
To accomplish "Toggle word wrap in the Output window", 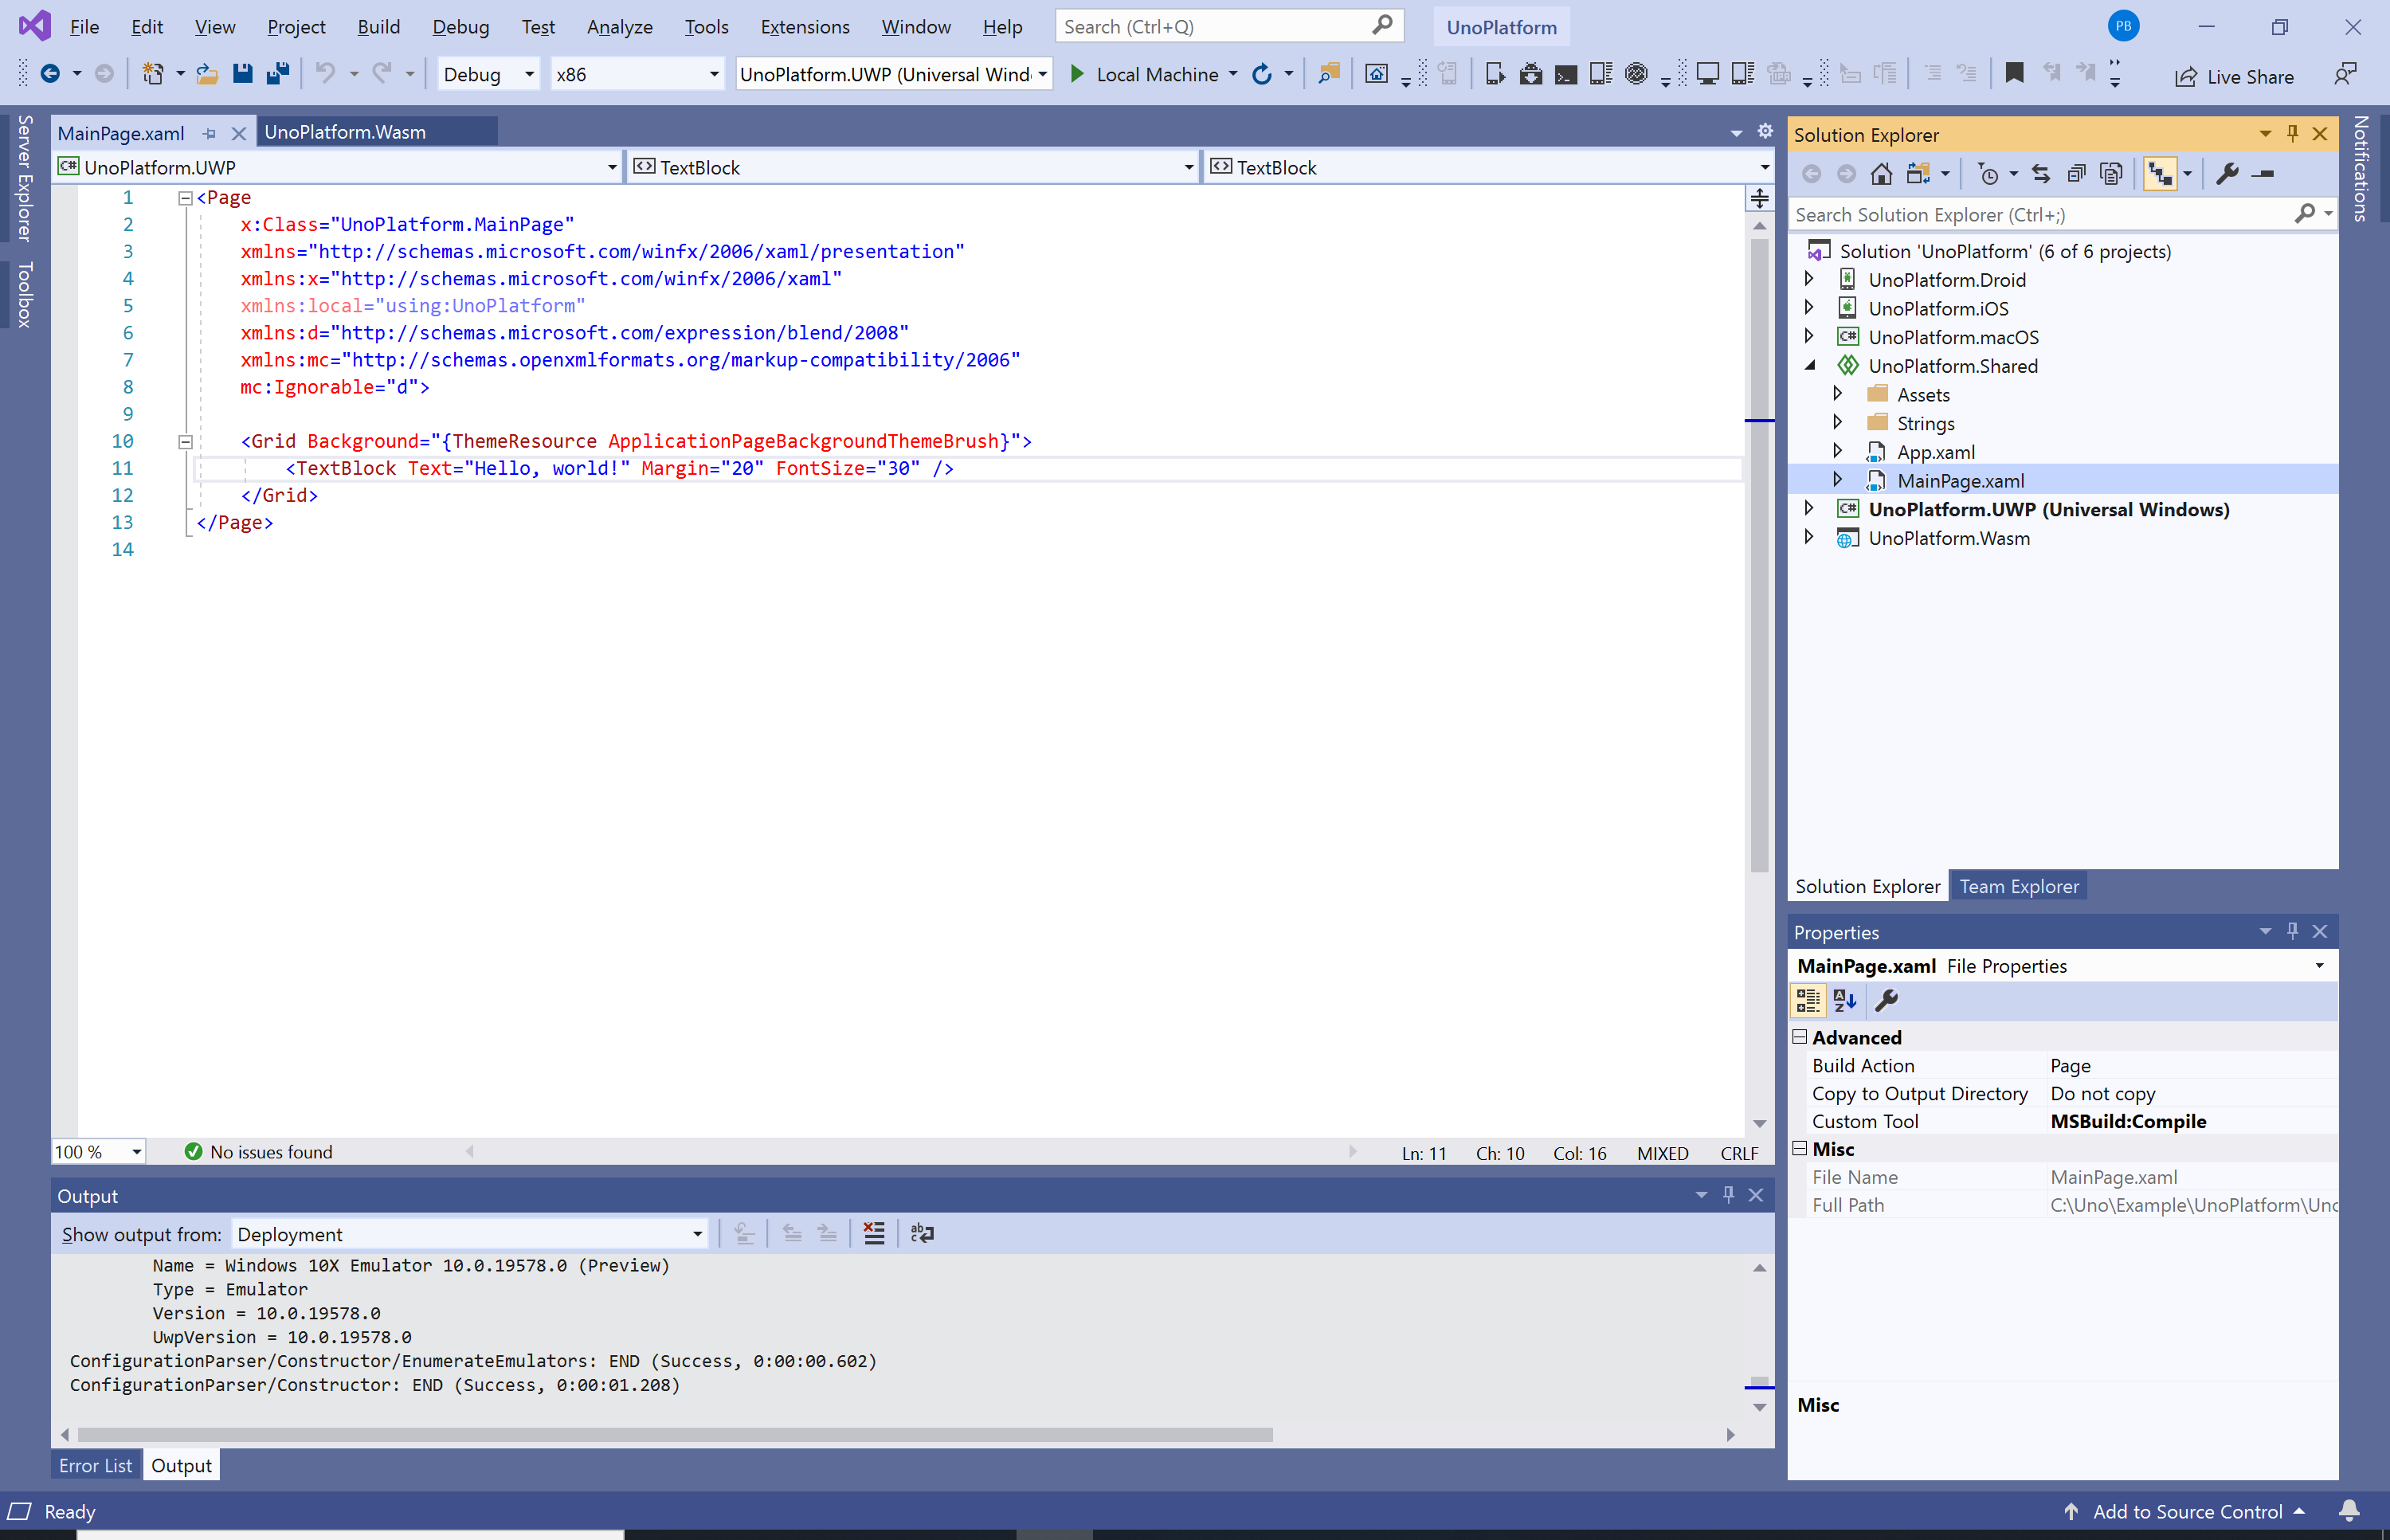I will [x=922, y=1233].
